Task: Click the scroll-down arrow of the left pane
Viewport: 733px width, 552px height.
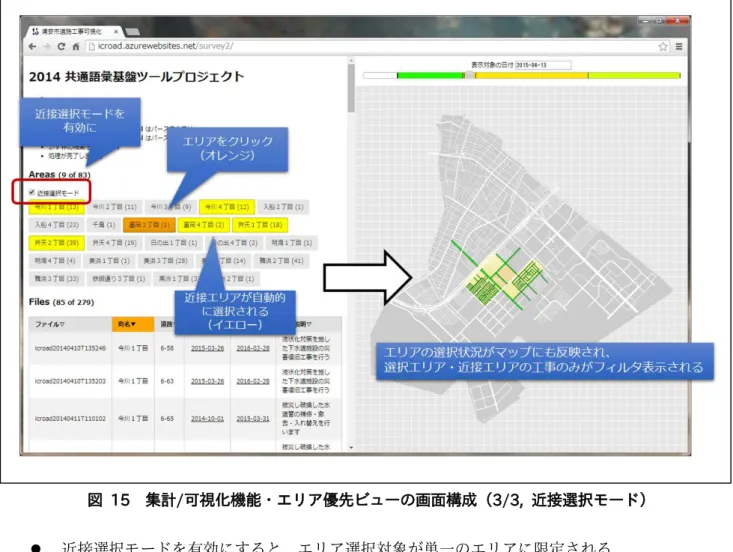Action: 351,448
